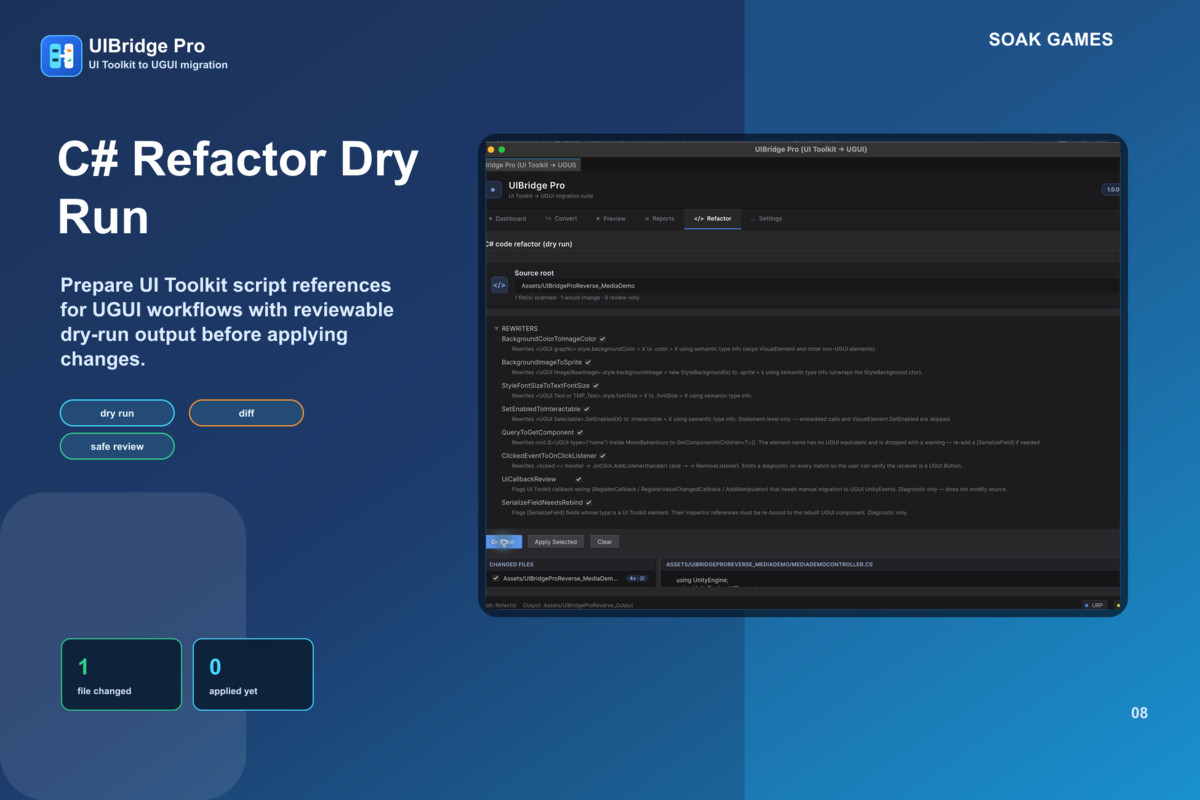
Task: Click the Clear button
Action: (604, 542)
